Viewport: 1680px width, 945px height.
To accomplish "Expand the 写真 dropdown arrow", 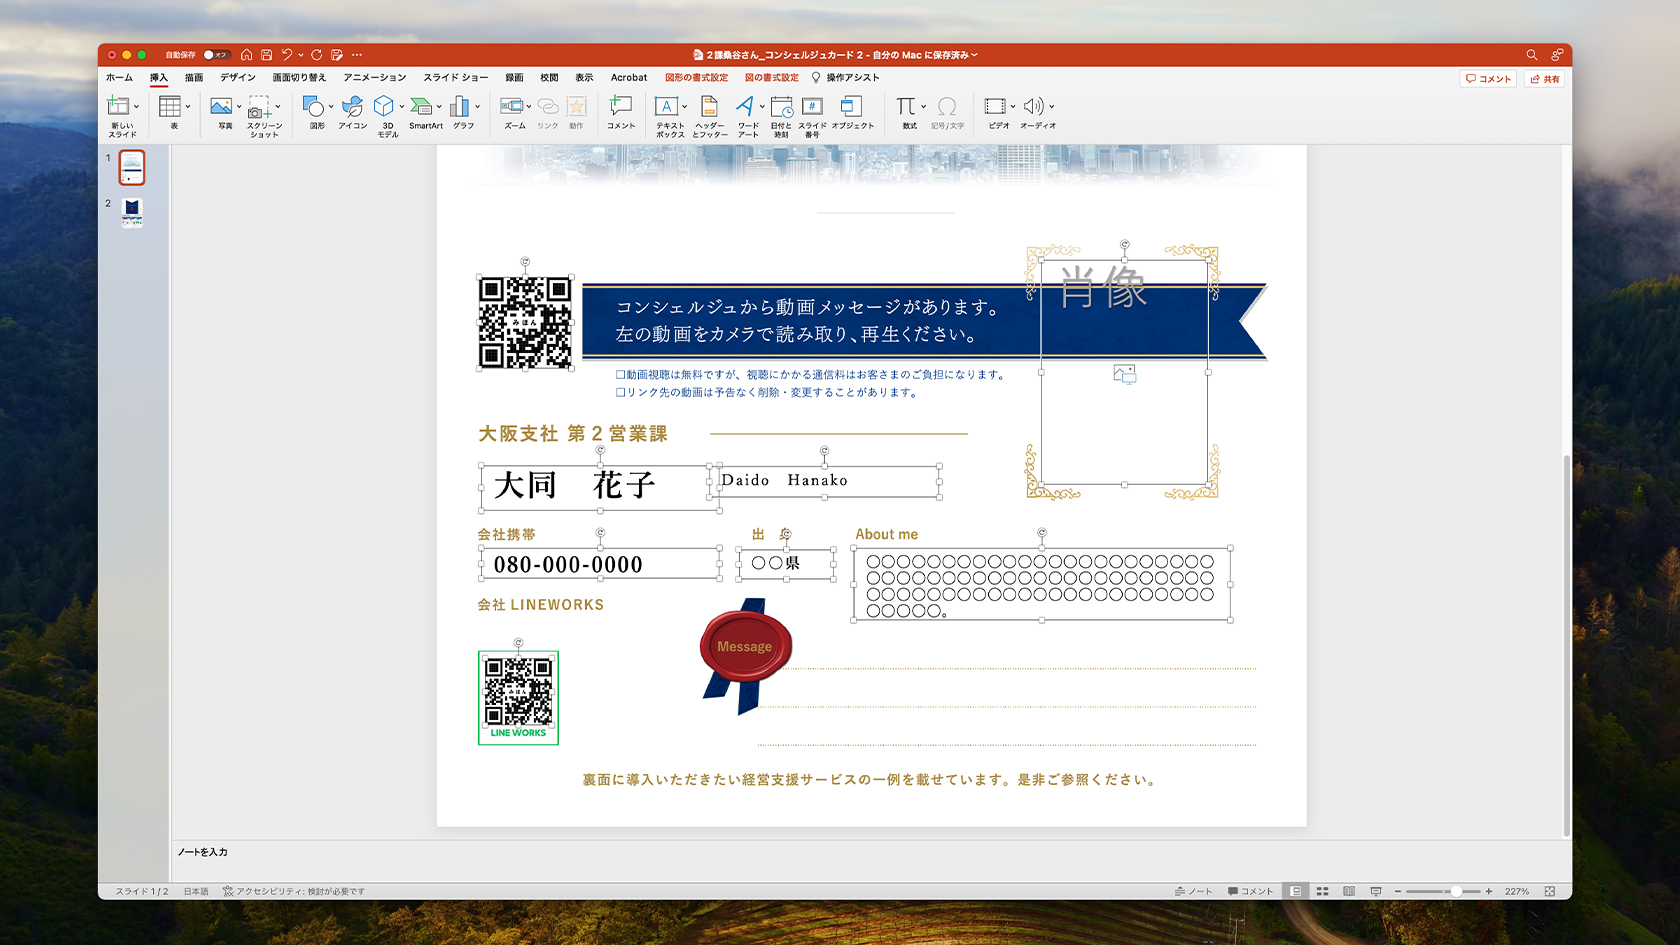I will point(239,107).
